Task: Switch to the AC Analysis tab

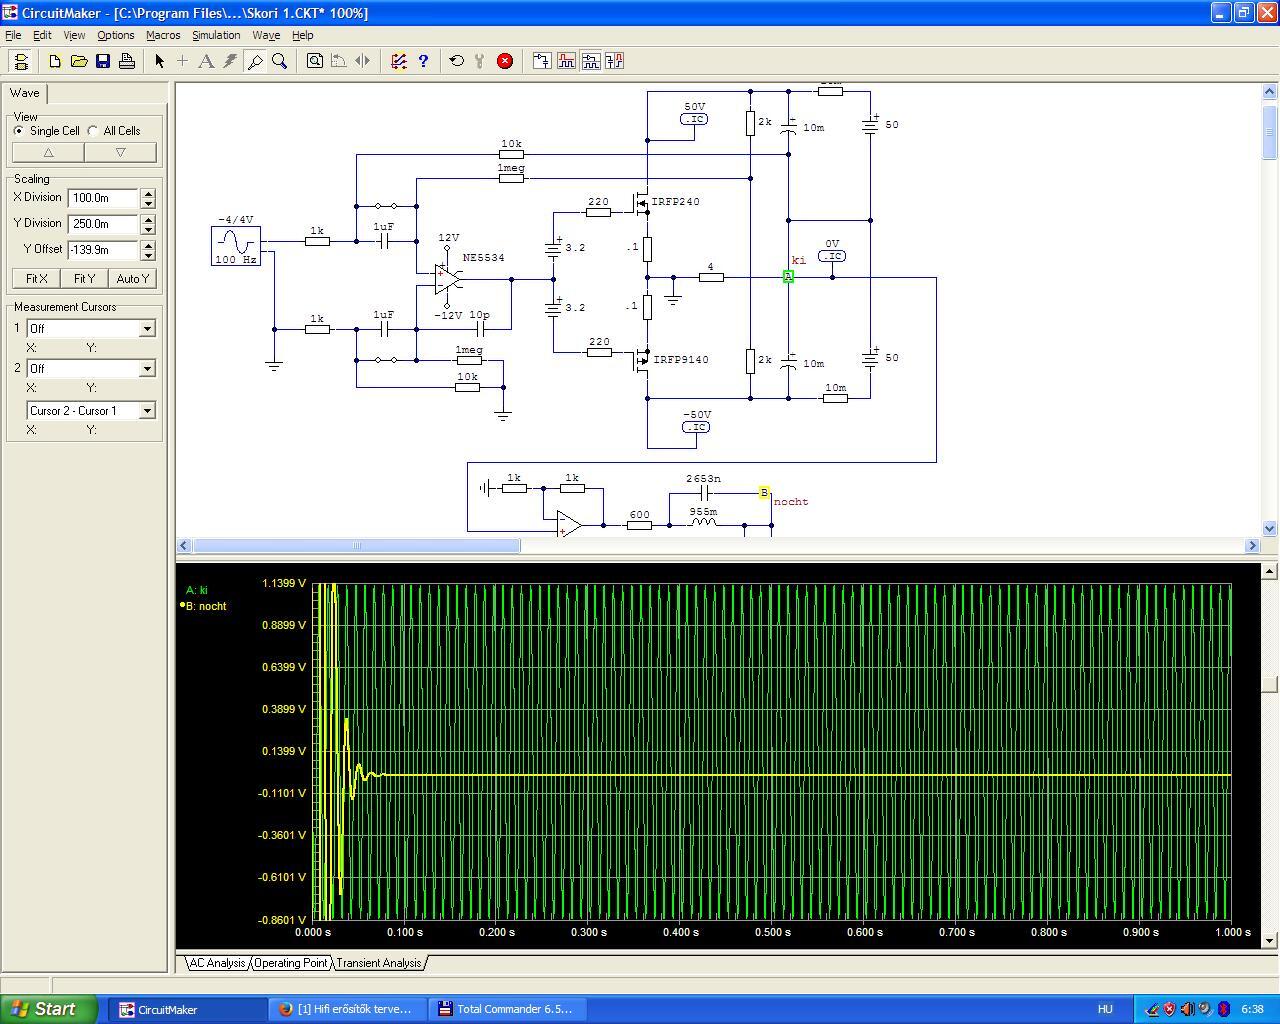Action: click(x=217, y=963)
